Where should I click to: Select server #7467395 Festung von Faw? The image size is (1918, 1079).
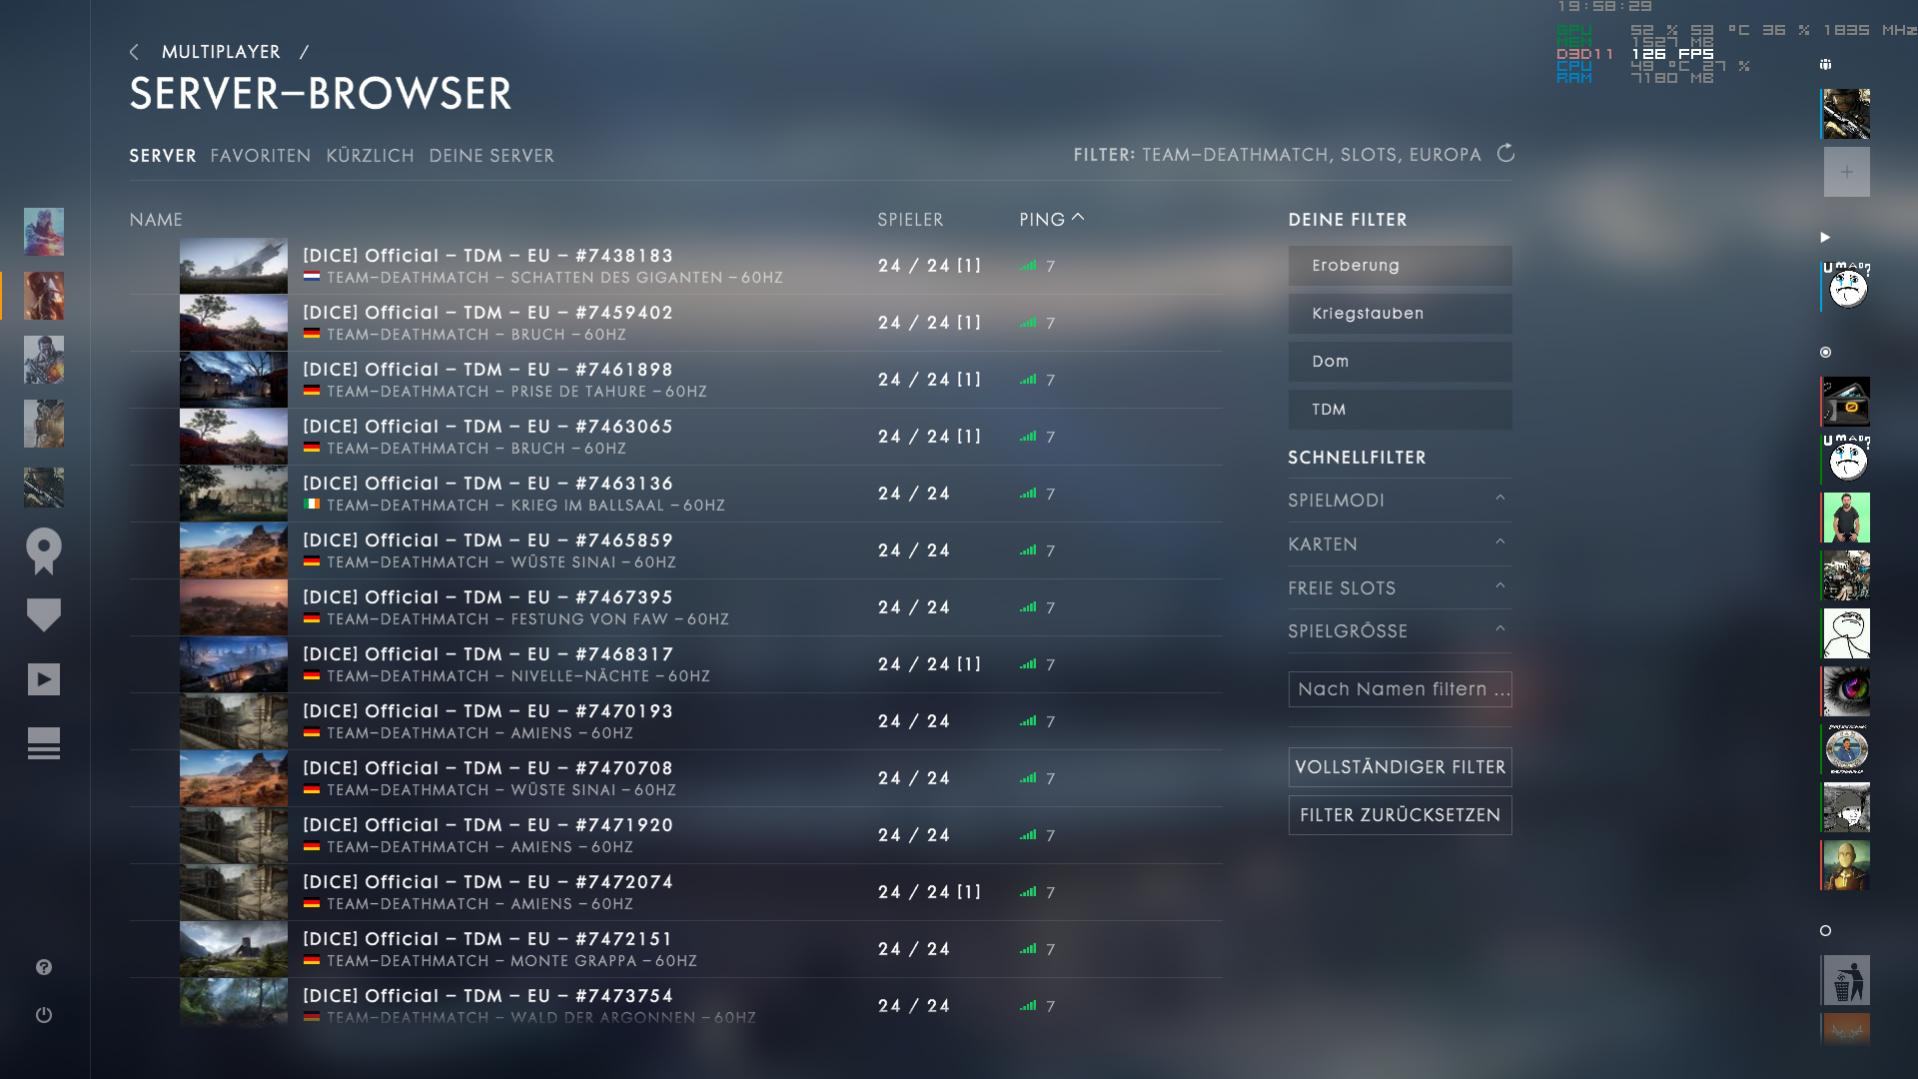coord(675,608)
